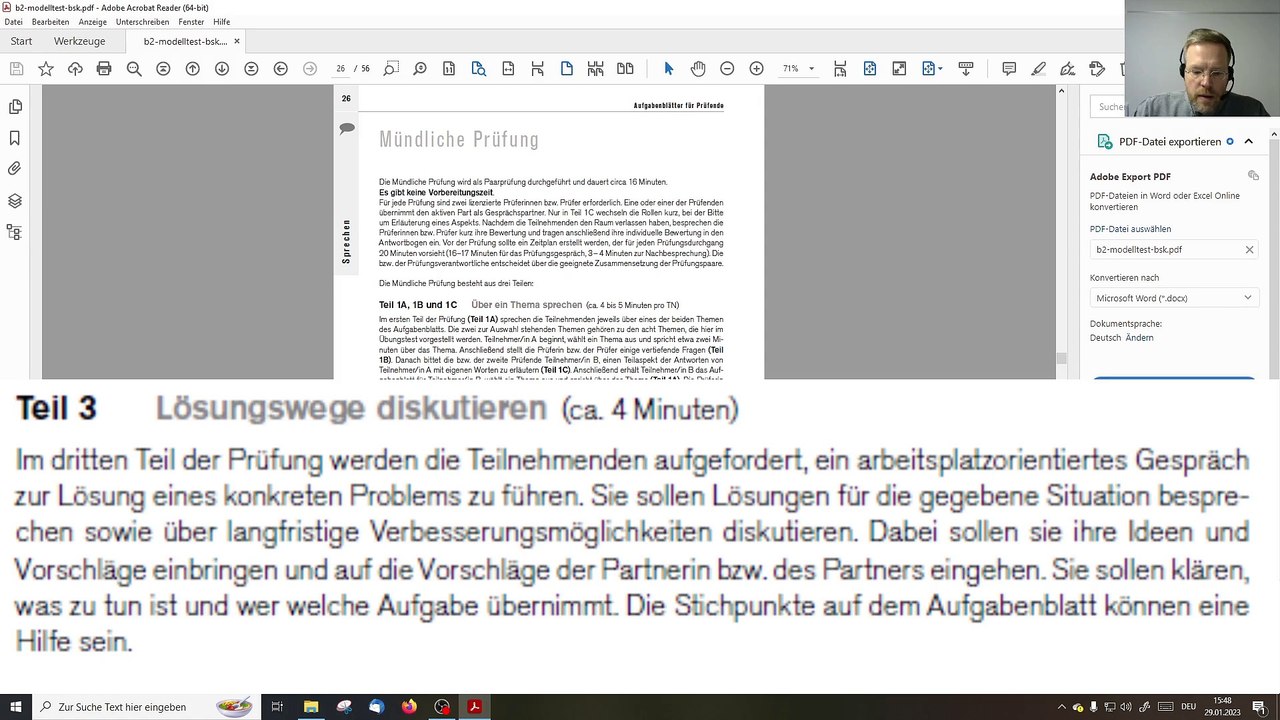Select the arrow selection tool
The height and width of the screenshot is (720, 1280).
[669, 68]
